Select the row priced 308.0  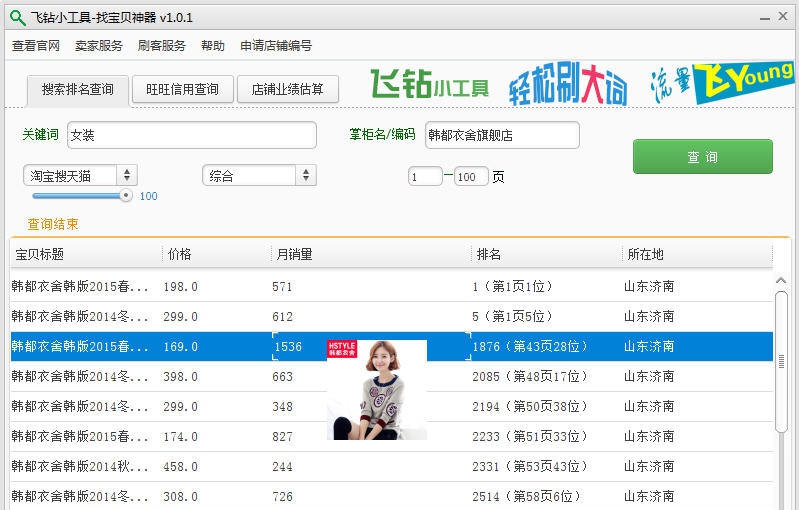pos(391,496)
